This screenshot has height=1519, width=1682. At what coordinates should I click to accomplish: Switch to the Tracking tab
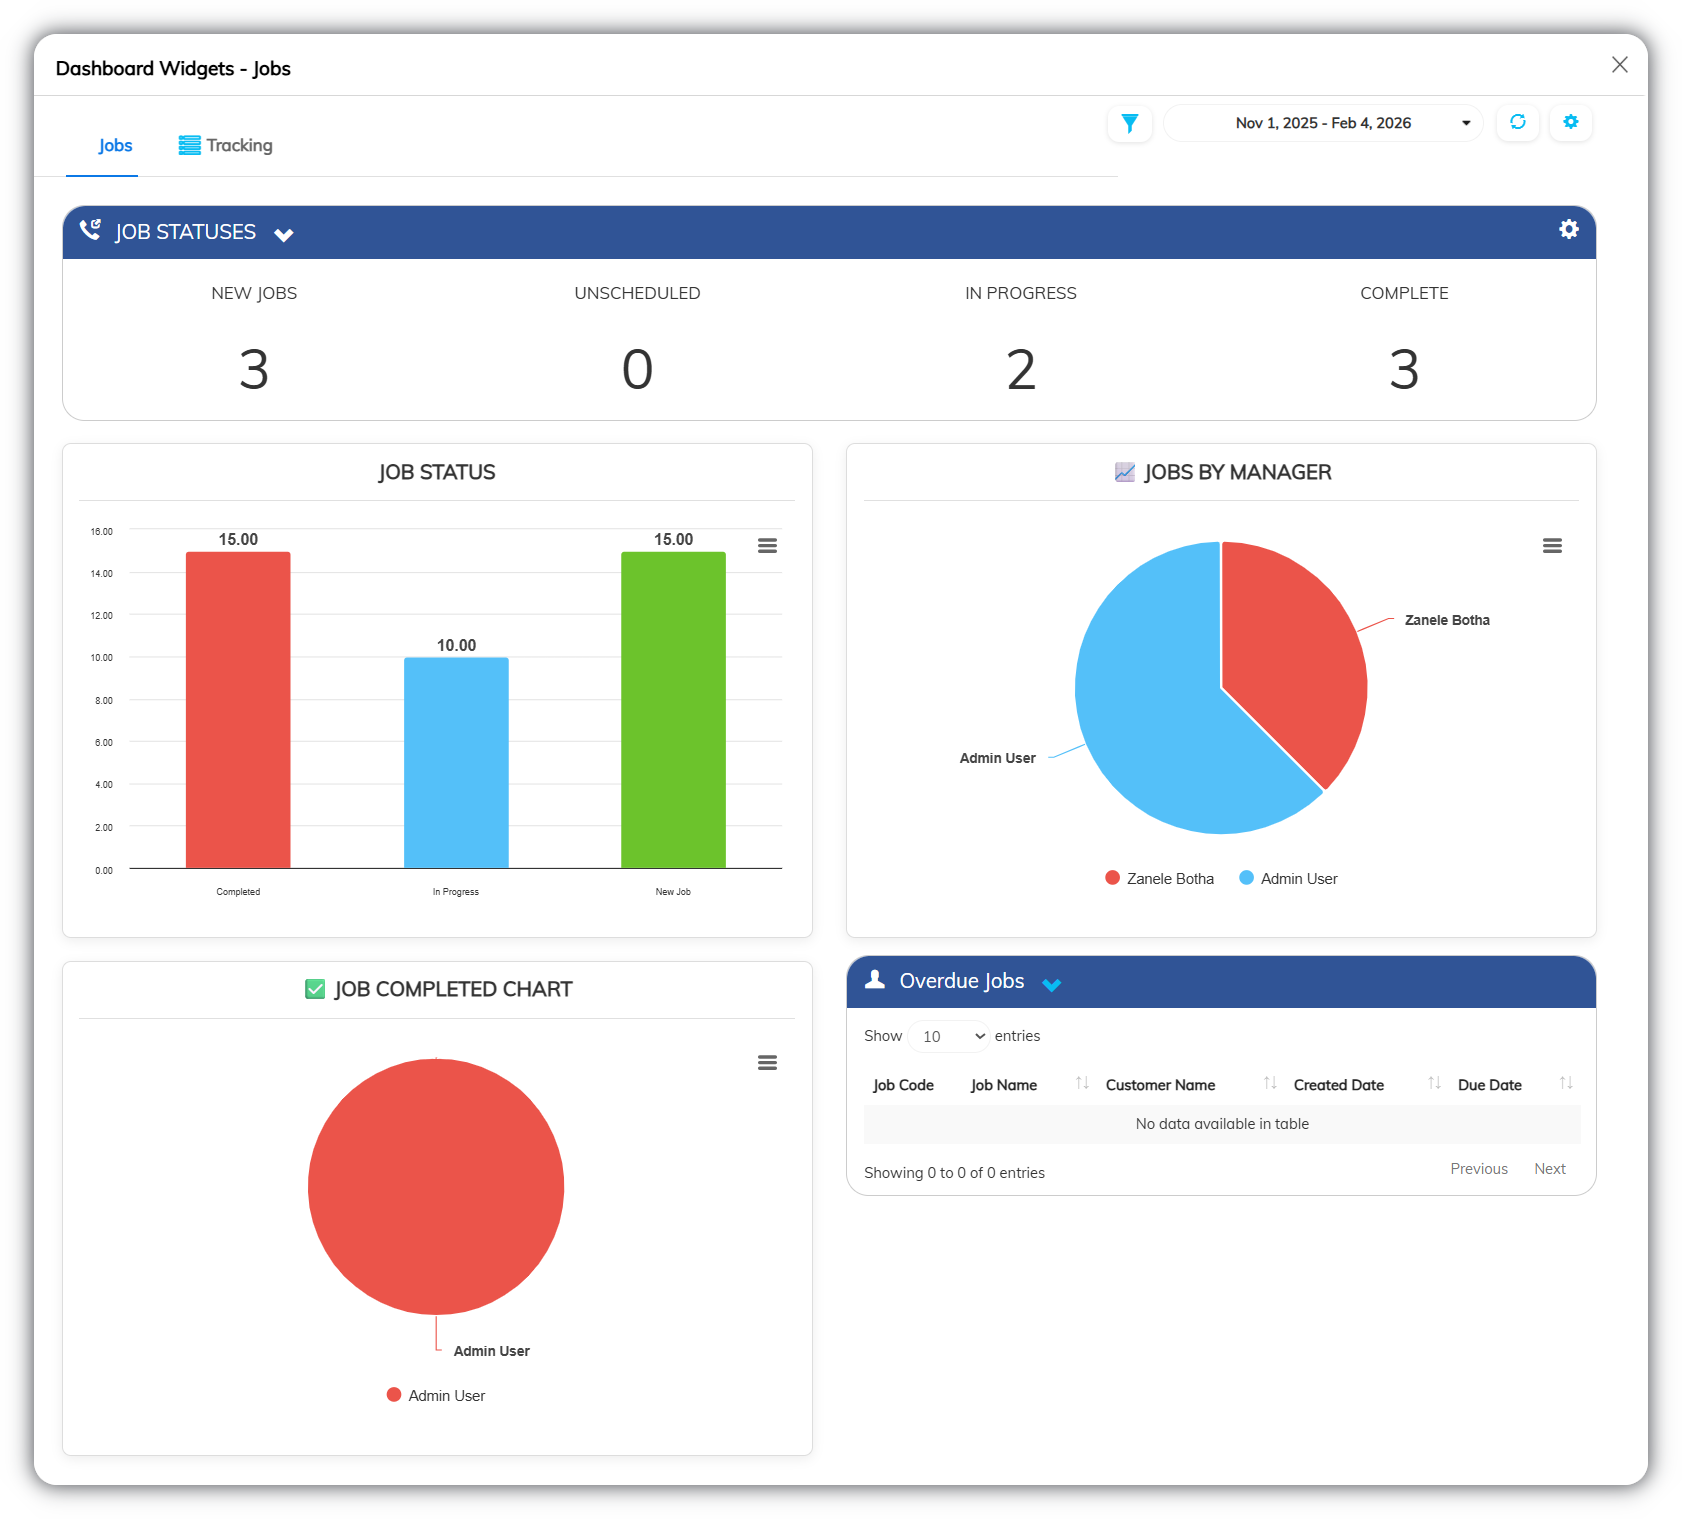coord(226,145)
